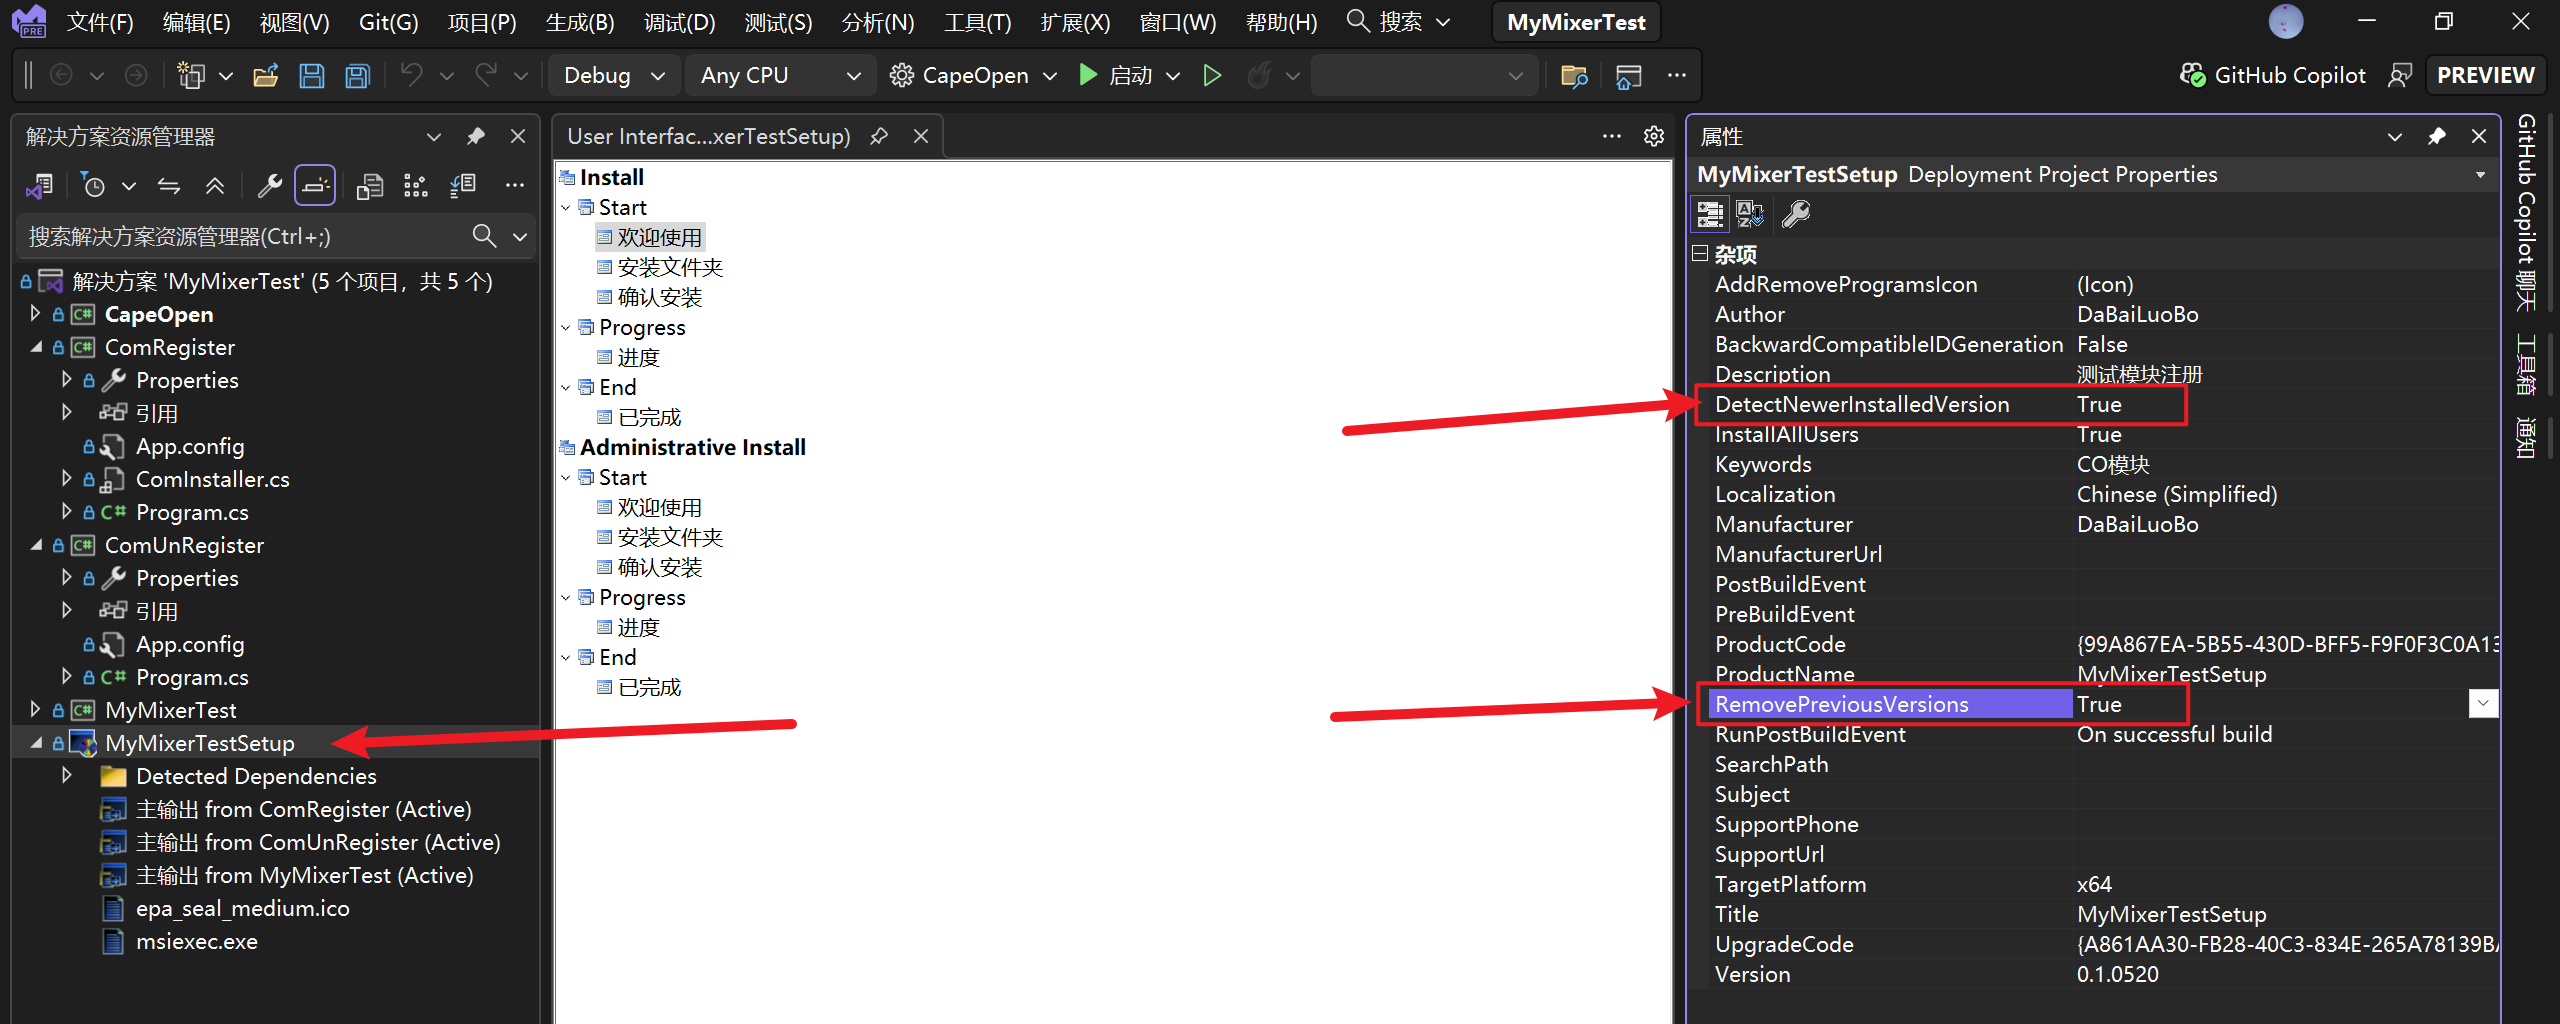Click the Version value 0.1.0520

2117,974
